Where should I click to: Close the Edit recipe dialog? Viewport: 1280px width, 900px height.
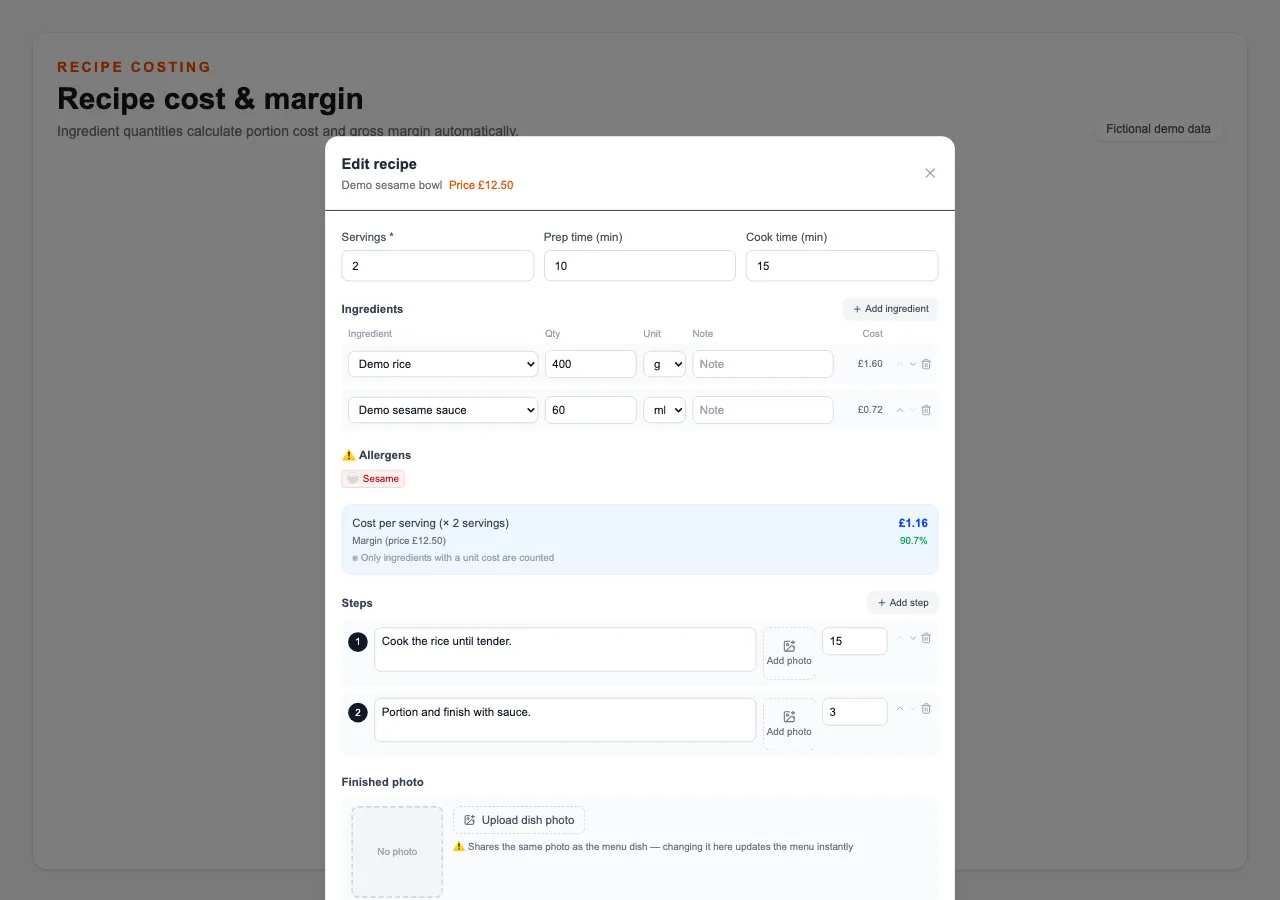[930, 173]
